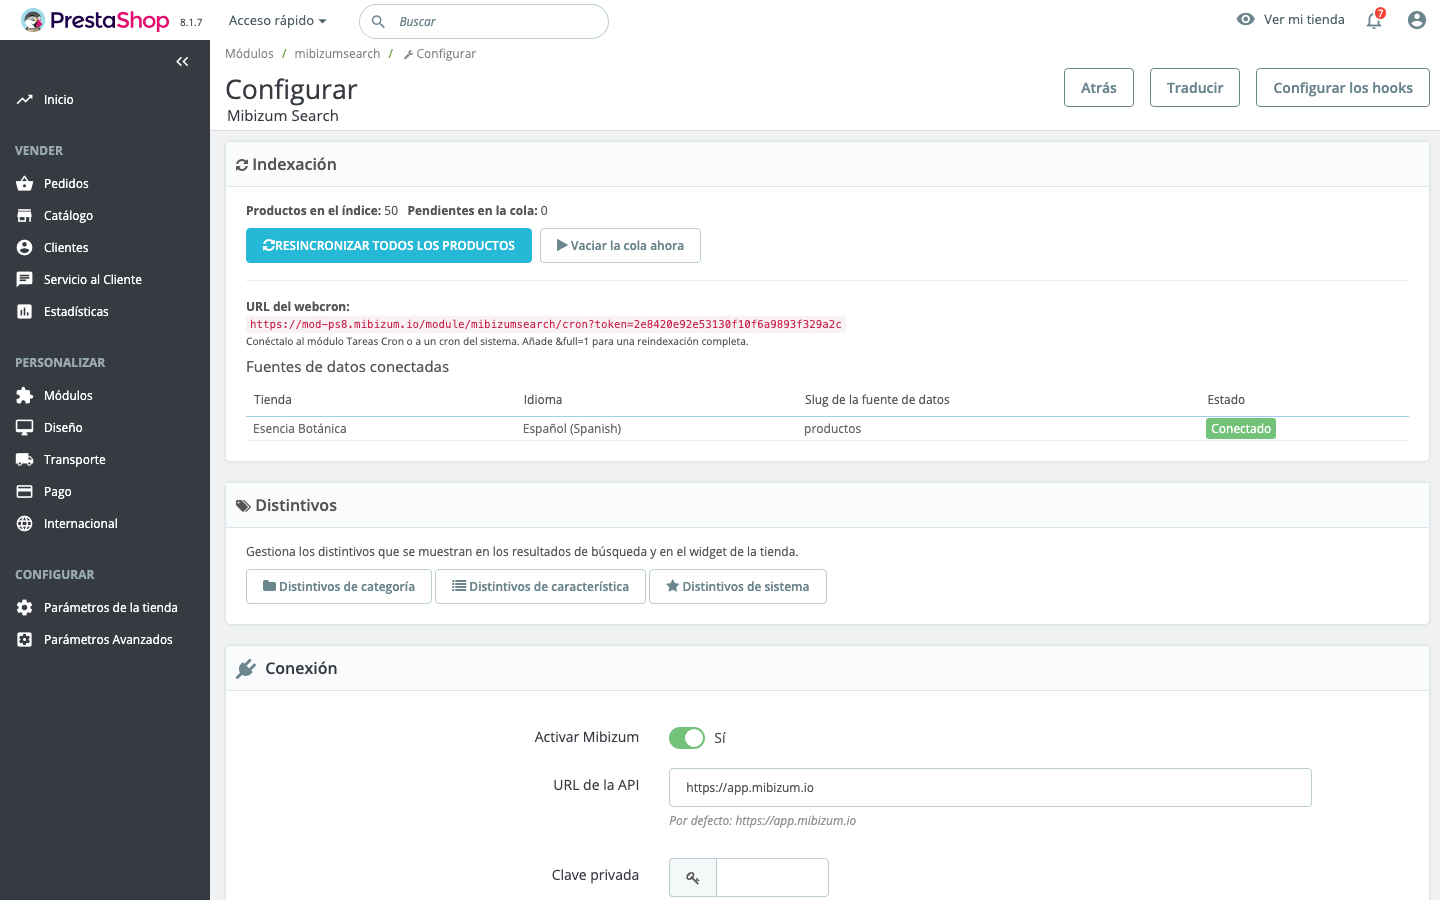Click the Módulos puzzle icon

pos(25,396)
